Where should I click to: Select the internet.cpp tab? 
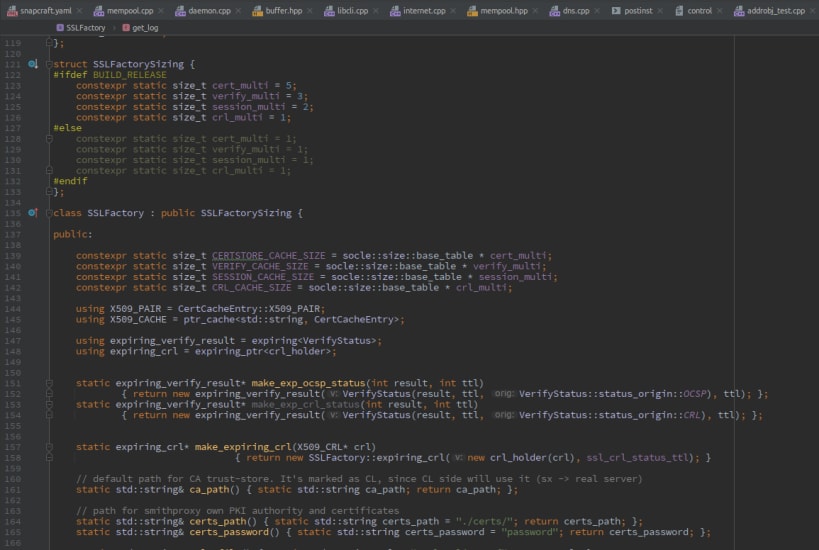(424, 10)
